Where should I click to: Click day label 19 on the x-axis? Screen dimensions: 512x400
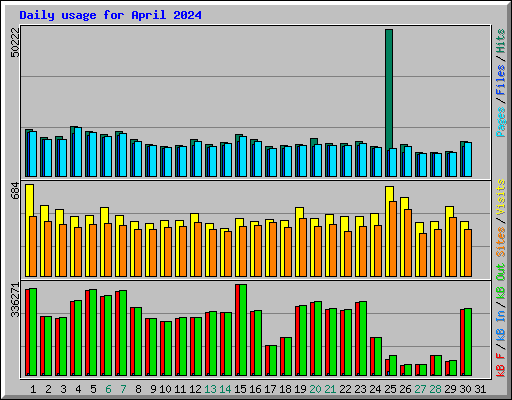tap(300, 389)
